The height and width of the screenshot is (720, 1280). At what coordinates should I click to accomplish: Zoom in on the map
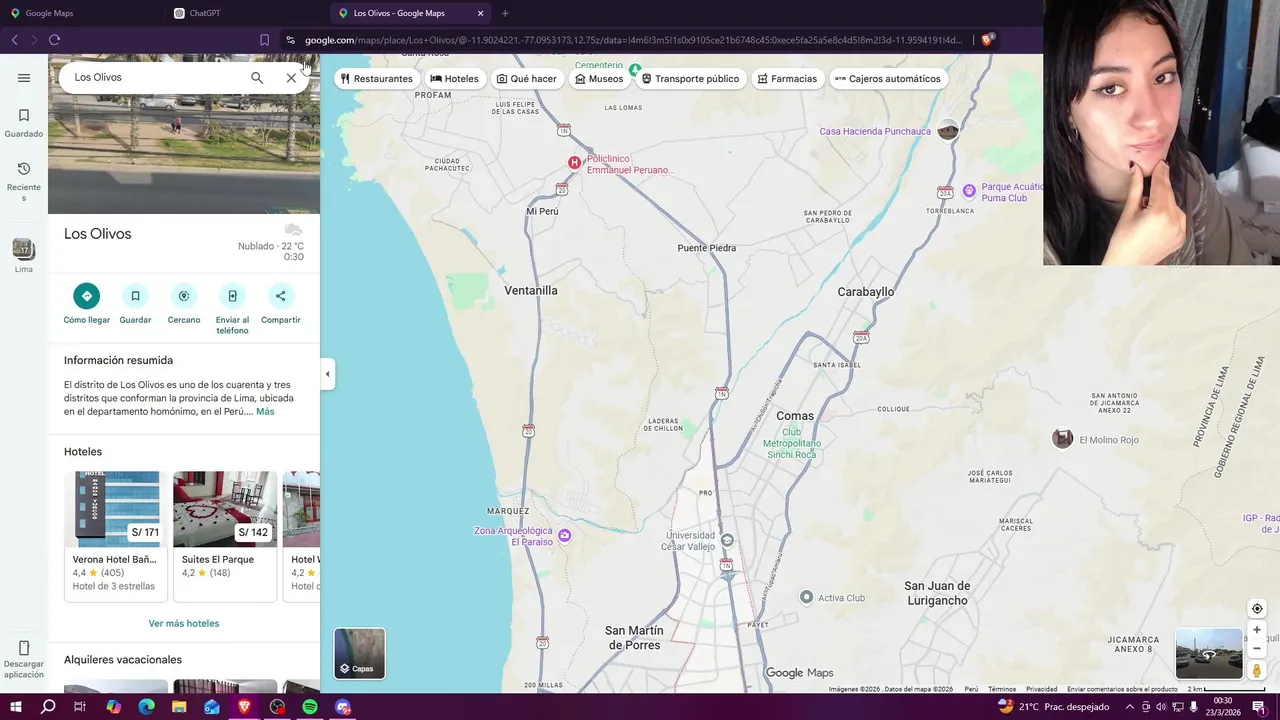coord(1257,630)
